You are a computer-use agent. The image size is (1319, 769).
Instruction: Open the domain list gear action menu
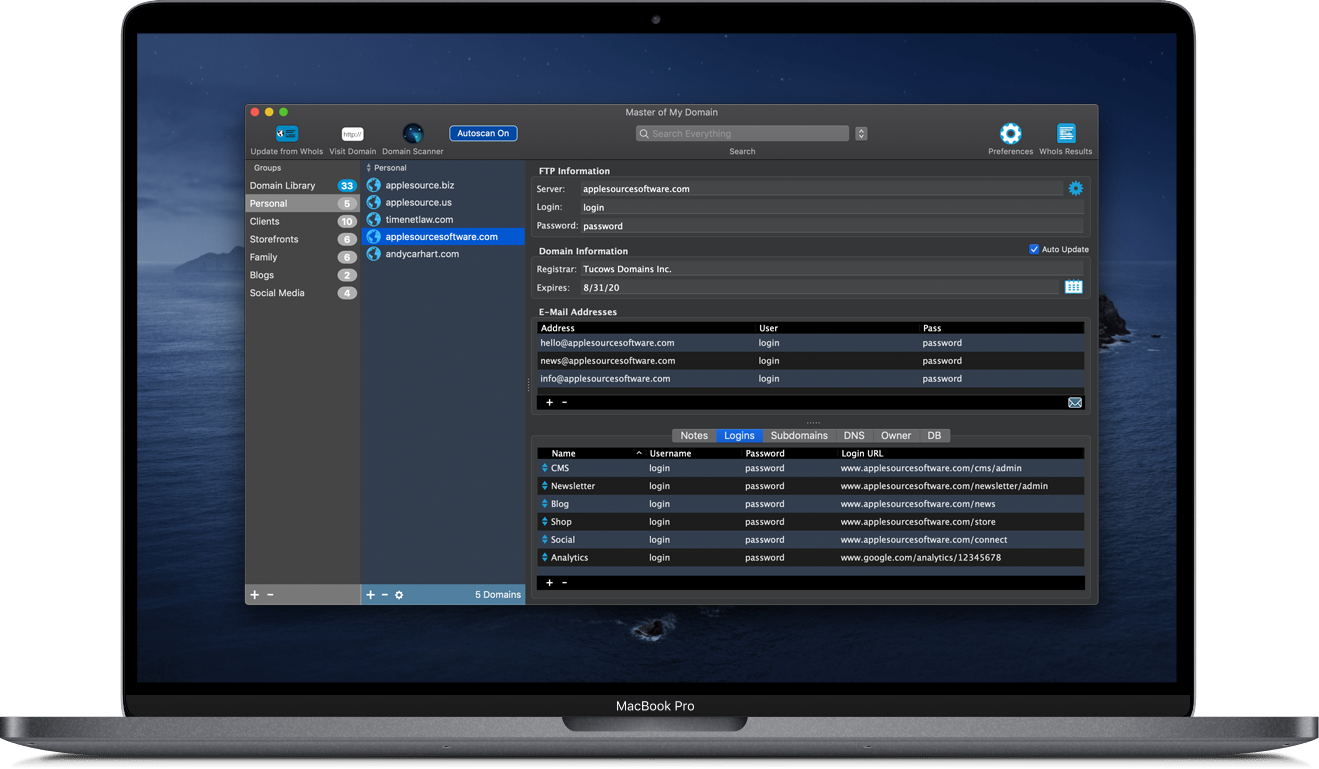point(399,595)
